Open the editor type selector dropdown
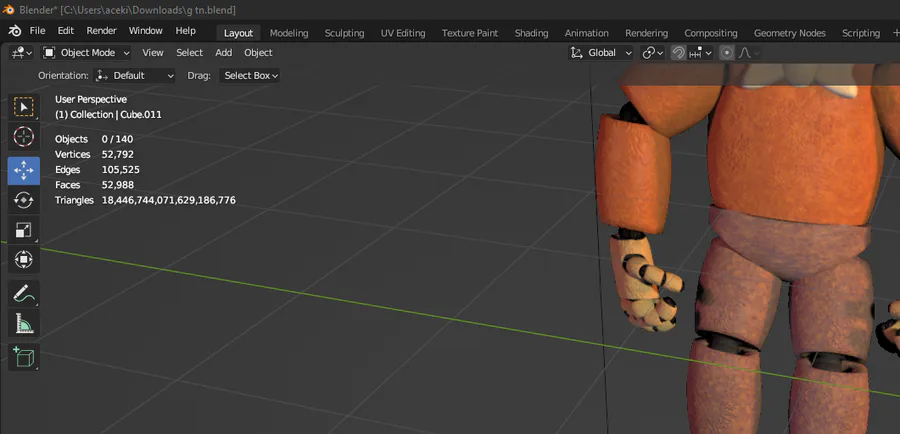This screenshot has height=434, width=900. [22, 53]
